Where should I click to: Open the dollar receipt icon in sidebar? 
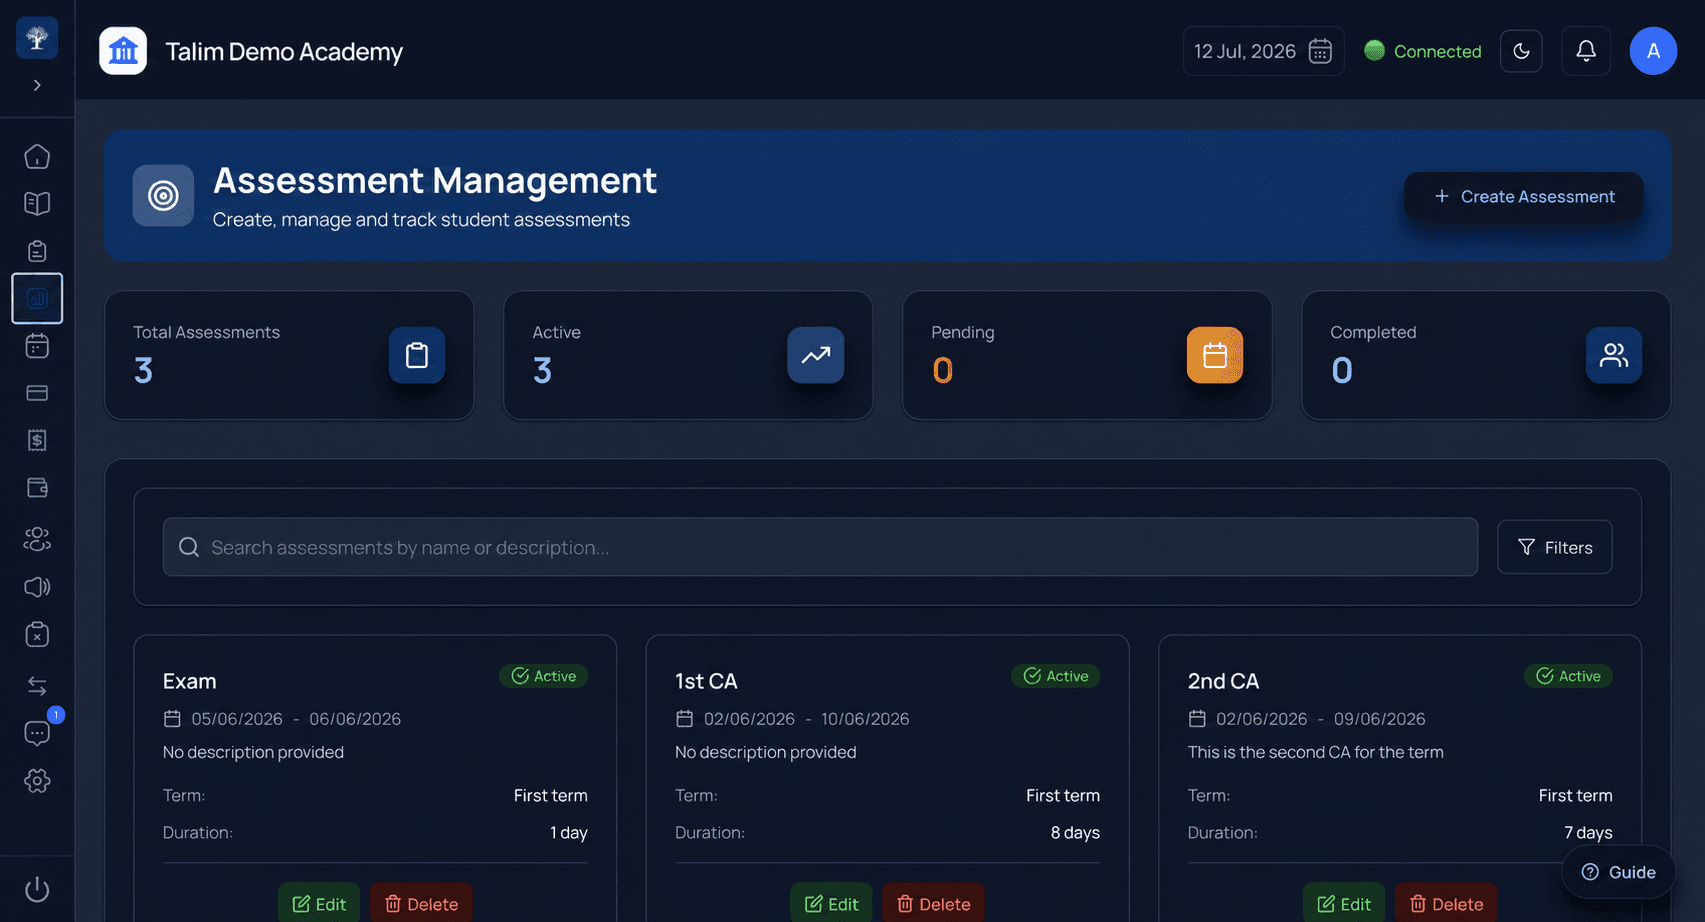[x=37, y=440]
